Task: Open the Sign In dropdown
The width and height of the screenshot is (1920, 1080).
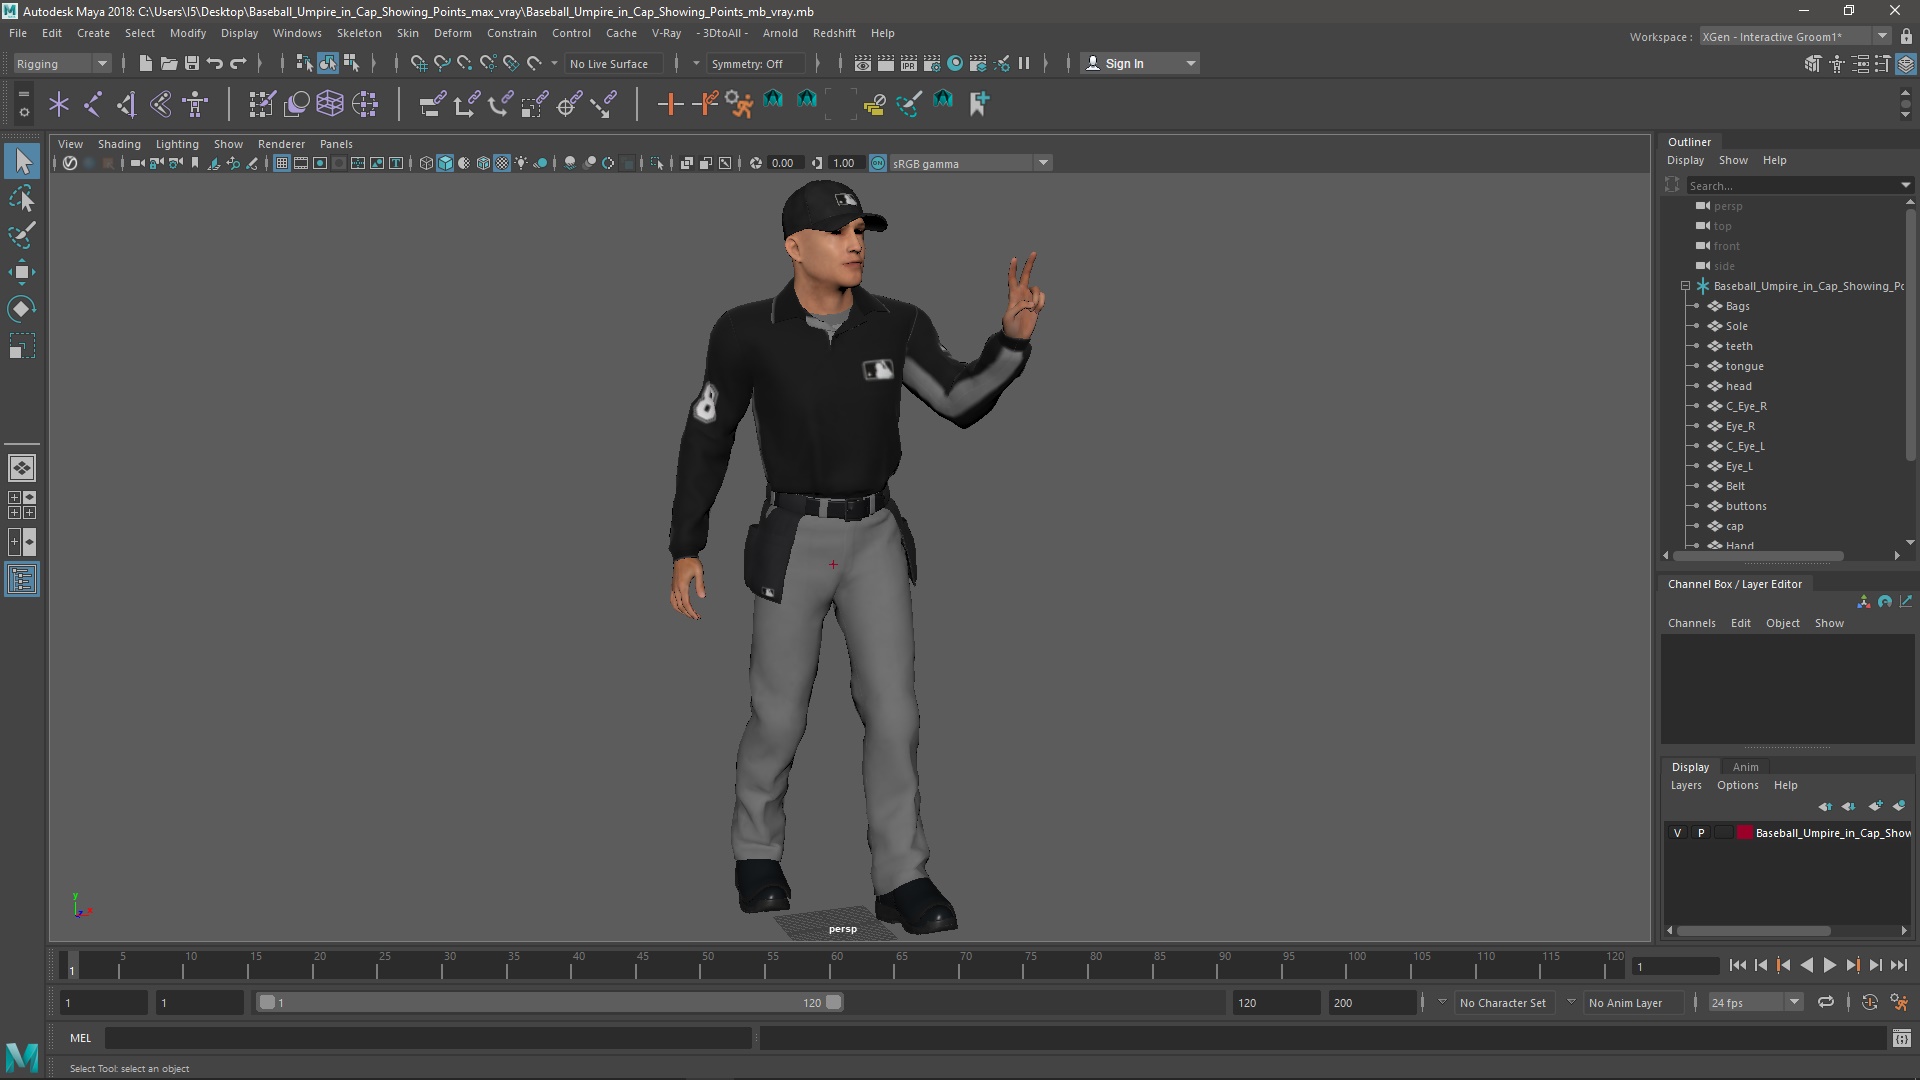Action: pos(1141,63)
